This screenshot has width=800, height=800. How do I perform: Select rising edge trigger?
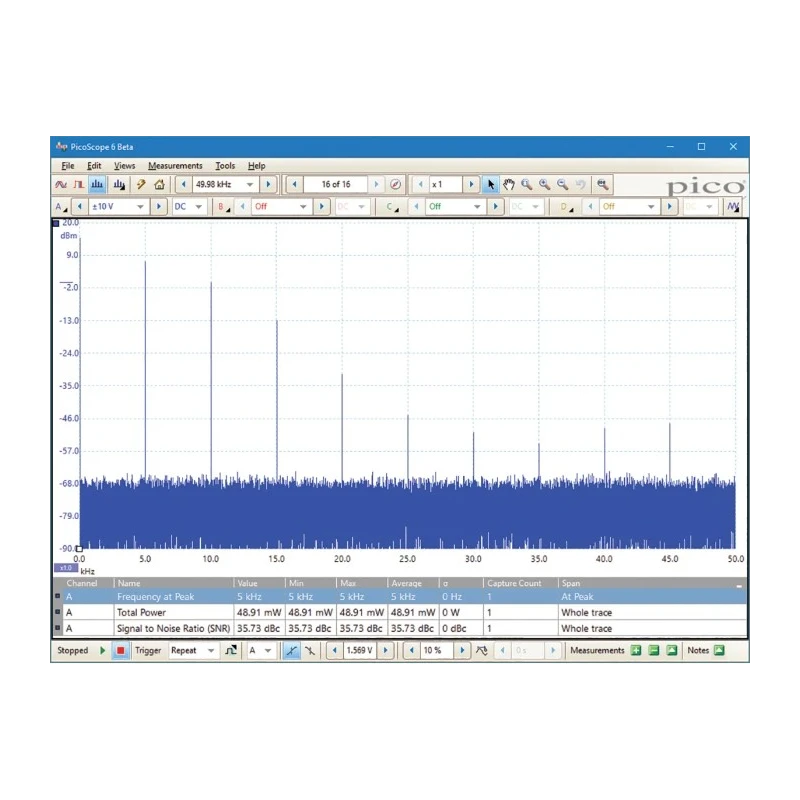click(x=291, y=651)
